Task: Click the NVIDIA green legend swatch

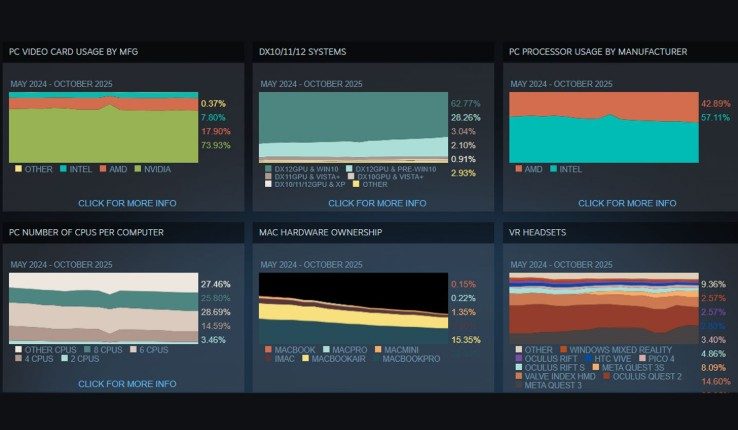Action: (137, 168)
